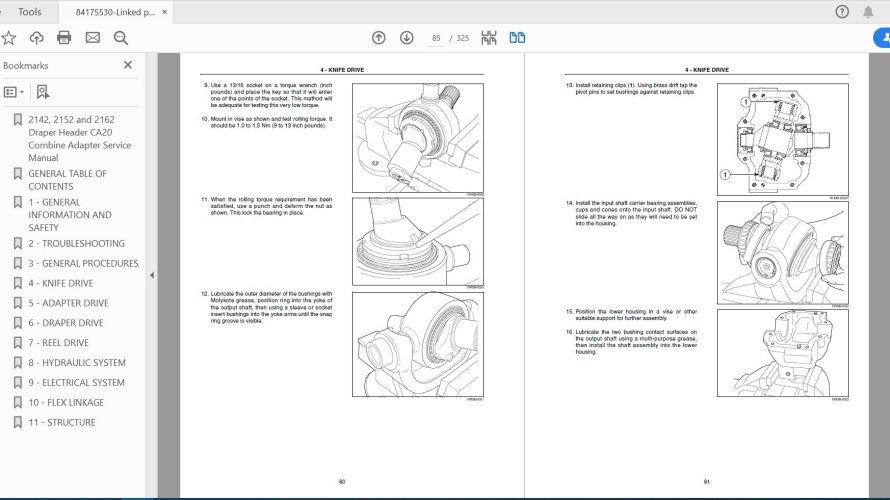Toggle the two-page view icon

pos(517,38)
